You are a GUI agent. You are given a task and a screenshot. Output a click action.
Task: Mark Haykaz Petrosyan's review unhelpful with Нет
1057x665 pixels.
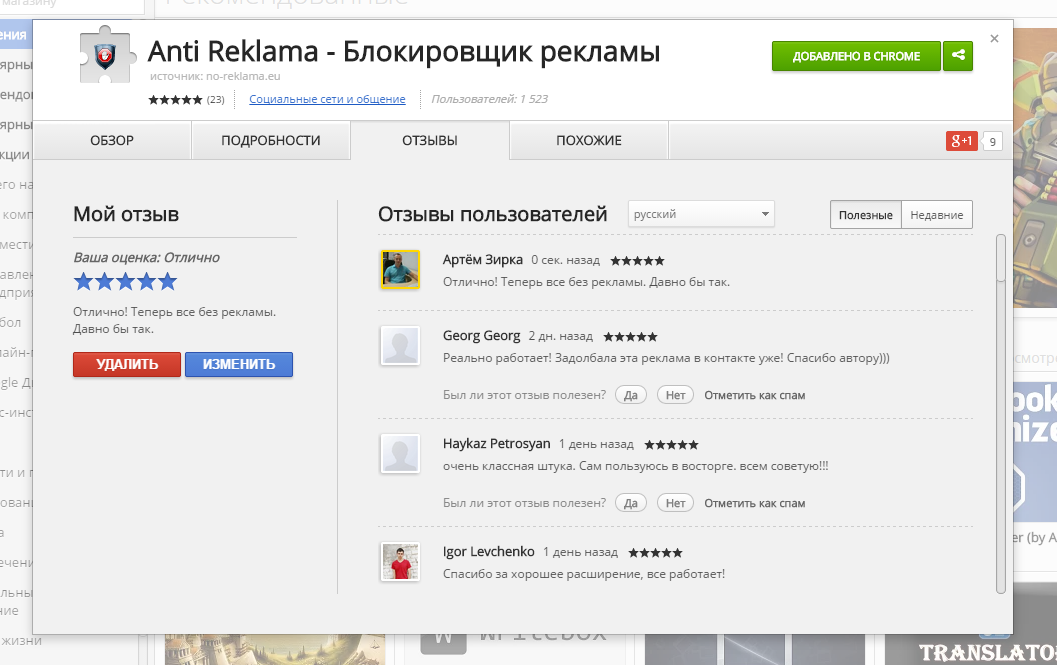coord(675,503)
